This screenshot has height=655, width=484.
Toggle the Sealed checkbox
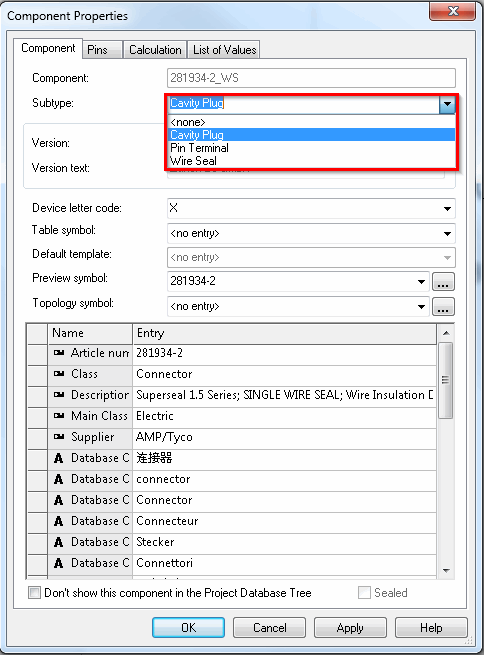(x=364, y=593)
